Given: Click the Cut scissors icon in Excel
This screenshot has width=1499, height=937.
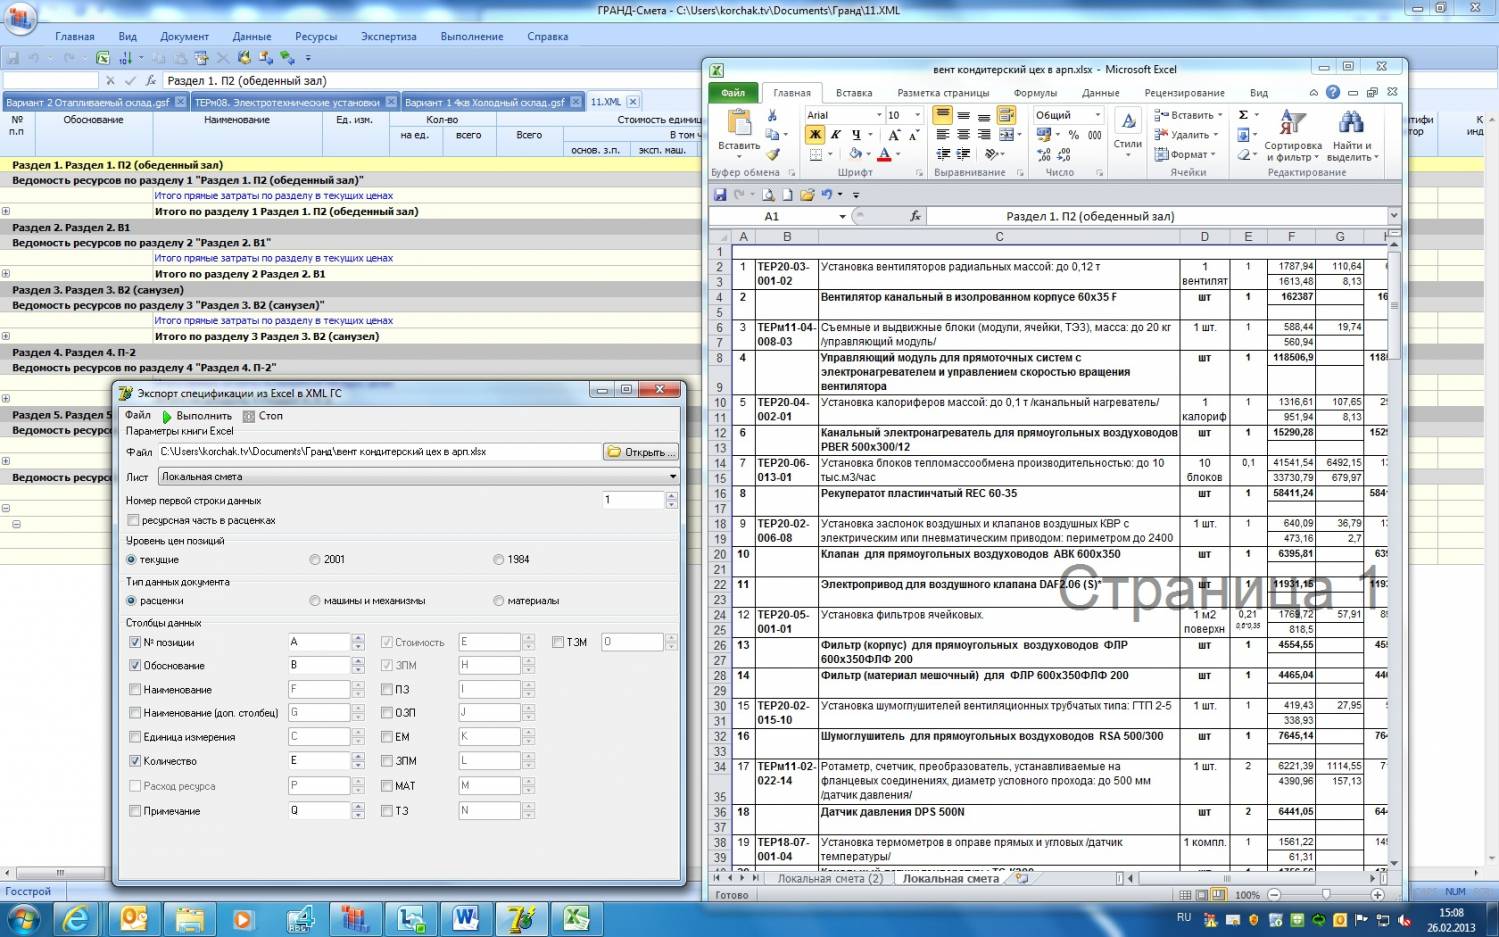Looking at the screenshot, I should [x=772, y=115].
